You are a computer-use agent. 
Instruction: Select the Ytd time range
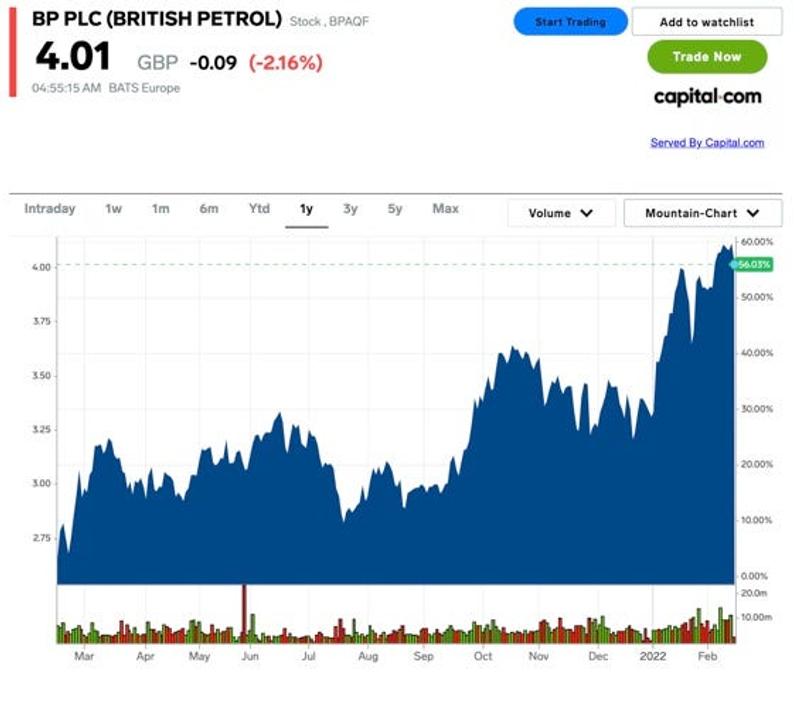click(259, 209)
